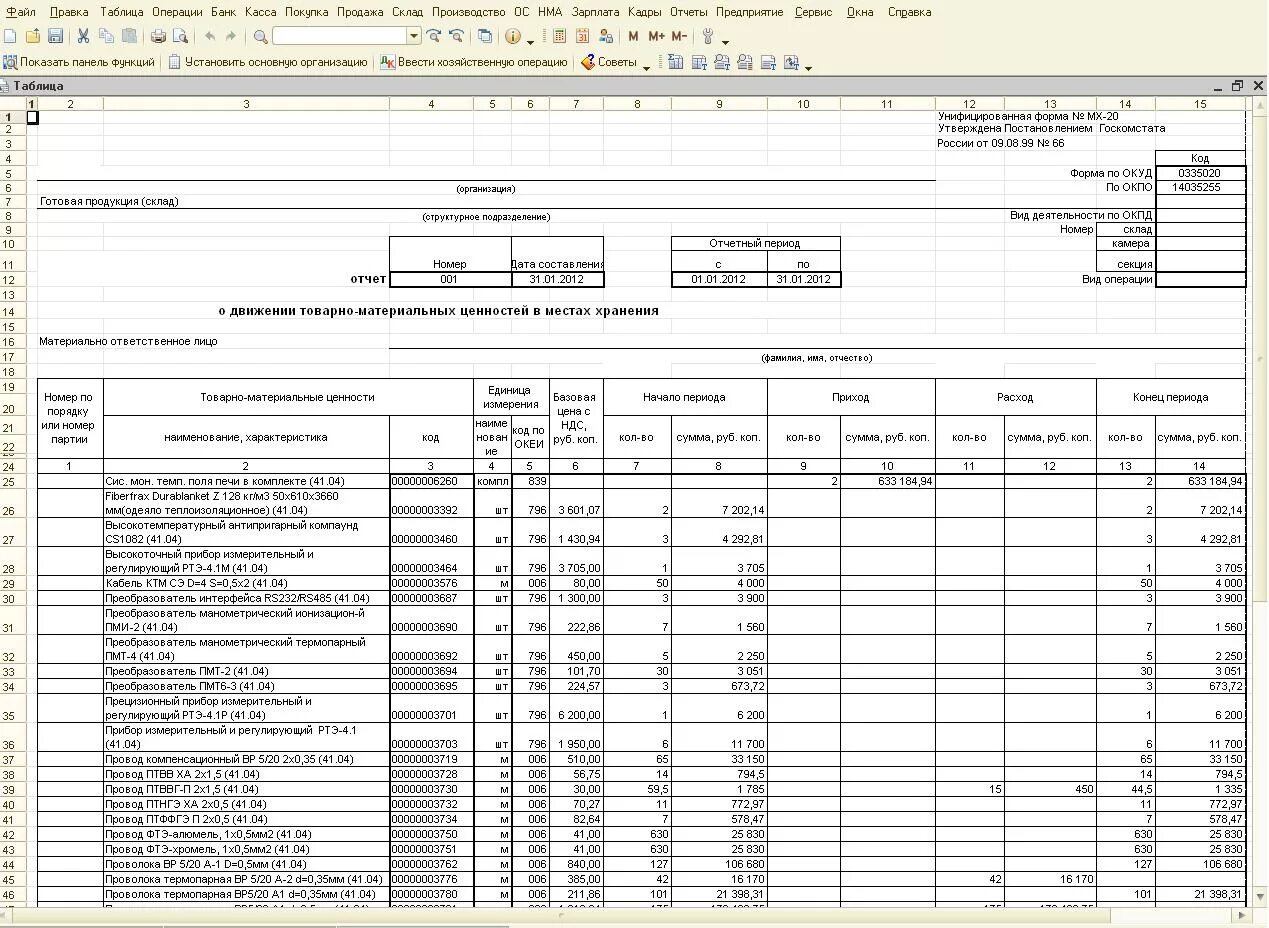Undo the last action with the left arrow
This screenshot has width=1269, height=928.
209,36
